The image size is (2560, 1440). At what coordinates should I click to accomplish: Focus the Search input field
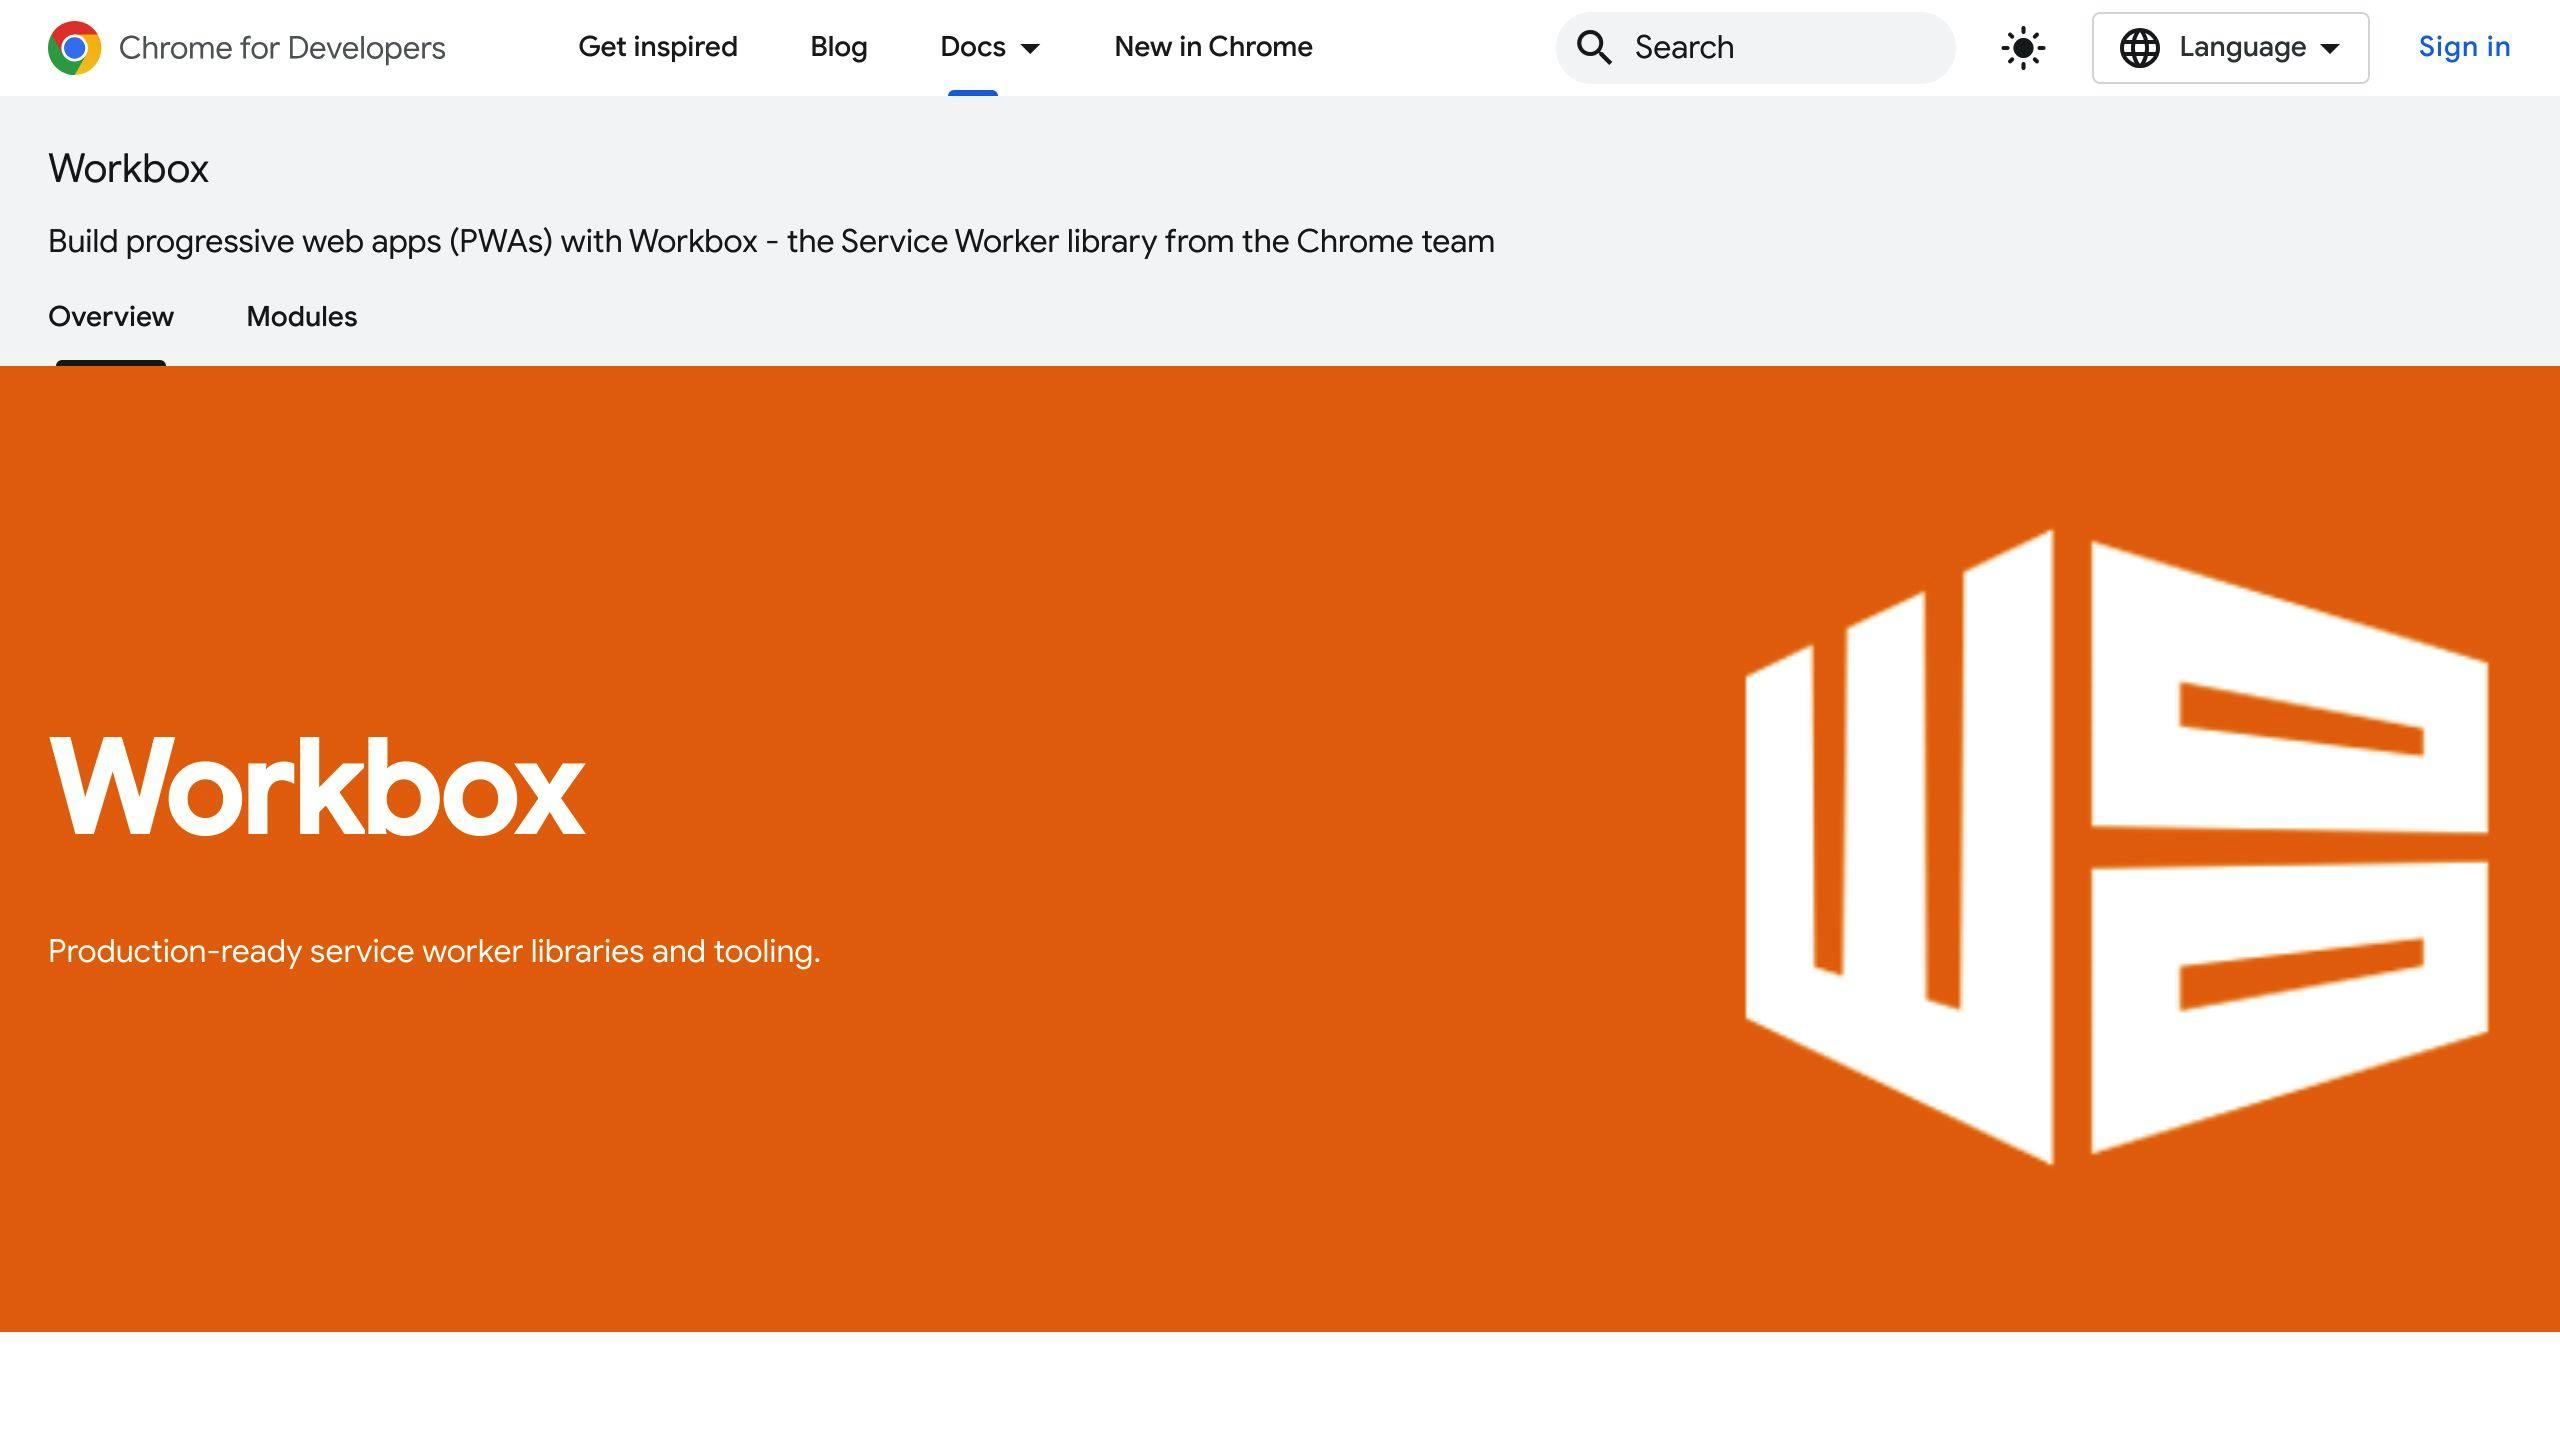tap(1780, 47)
